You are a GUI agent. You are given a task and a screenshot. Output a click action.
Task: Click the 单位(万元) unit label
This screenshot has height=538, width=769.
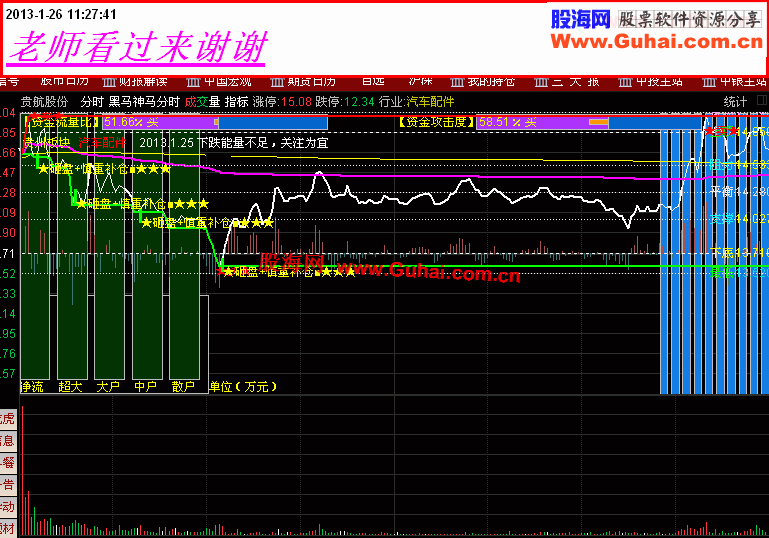coord(243,386)
